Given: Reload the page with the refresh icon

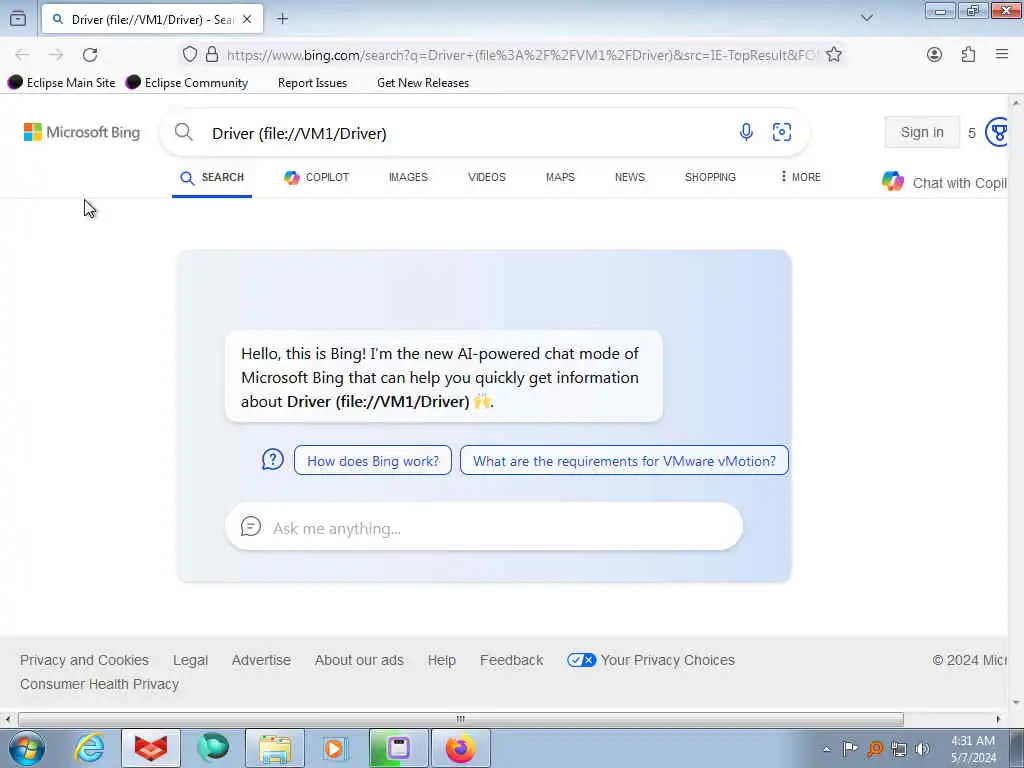Looking at the screenshot, I should point(90,55).
